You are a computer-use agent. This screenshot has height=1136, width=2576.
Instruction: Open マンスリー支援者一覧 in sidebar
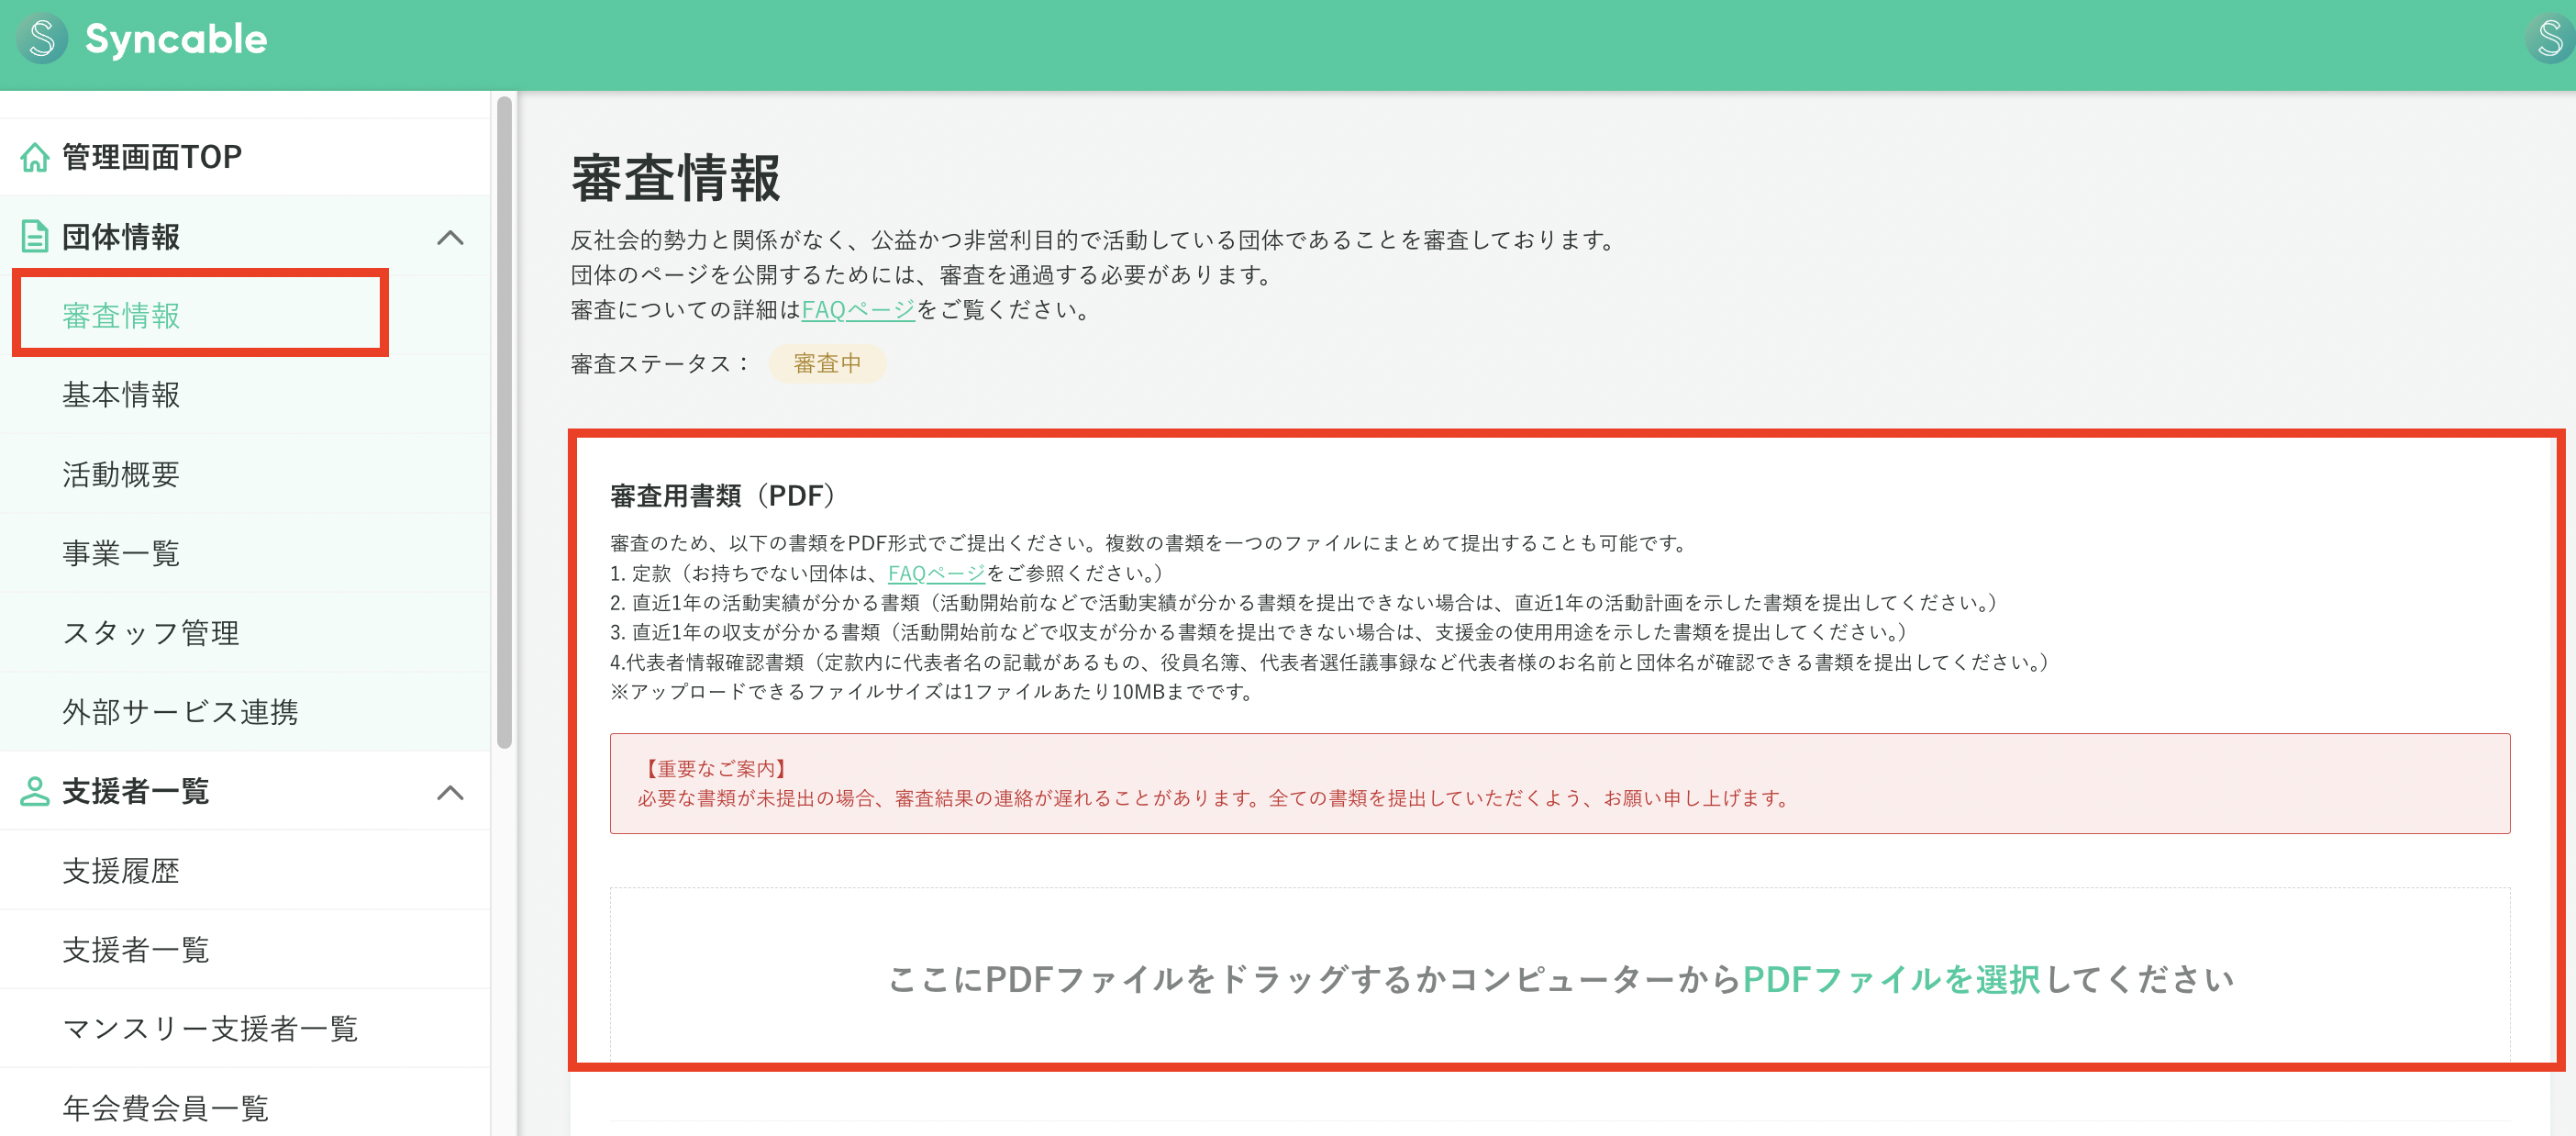click(210, 1028)
